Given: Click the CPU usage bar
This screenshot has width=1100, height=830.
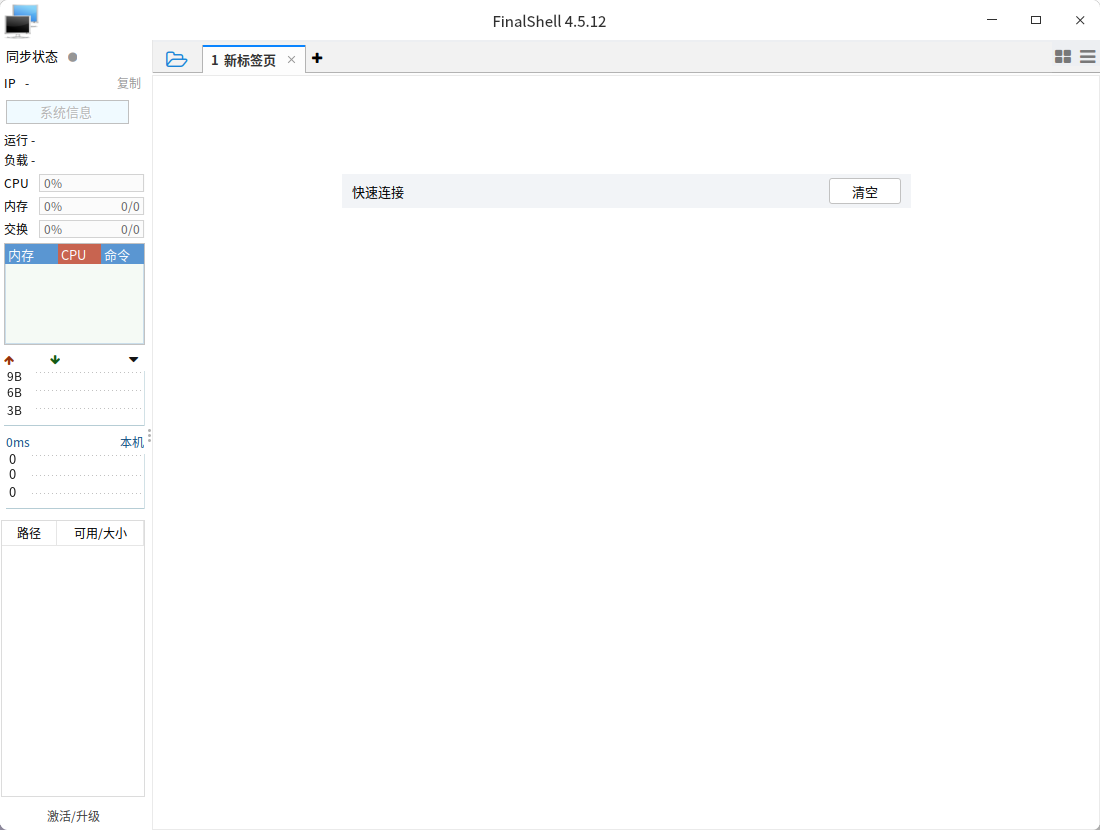Looking at the screenshot, I should 91,183.
